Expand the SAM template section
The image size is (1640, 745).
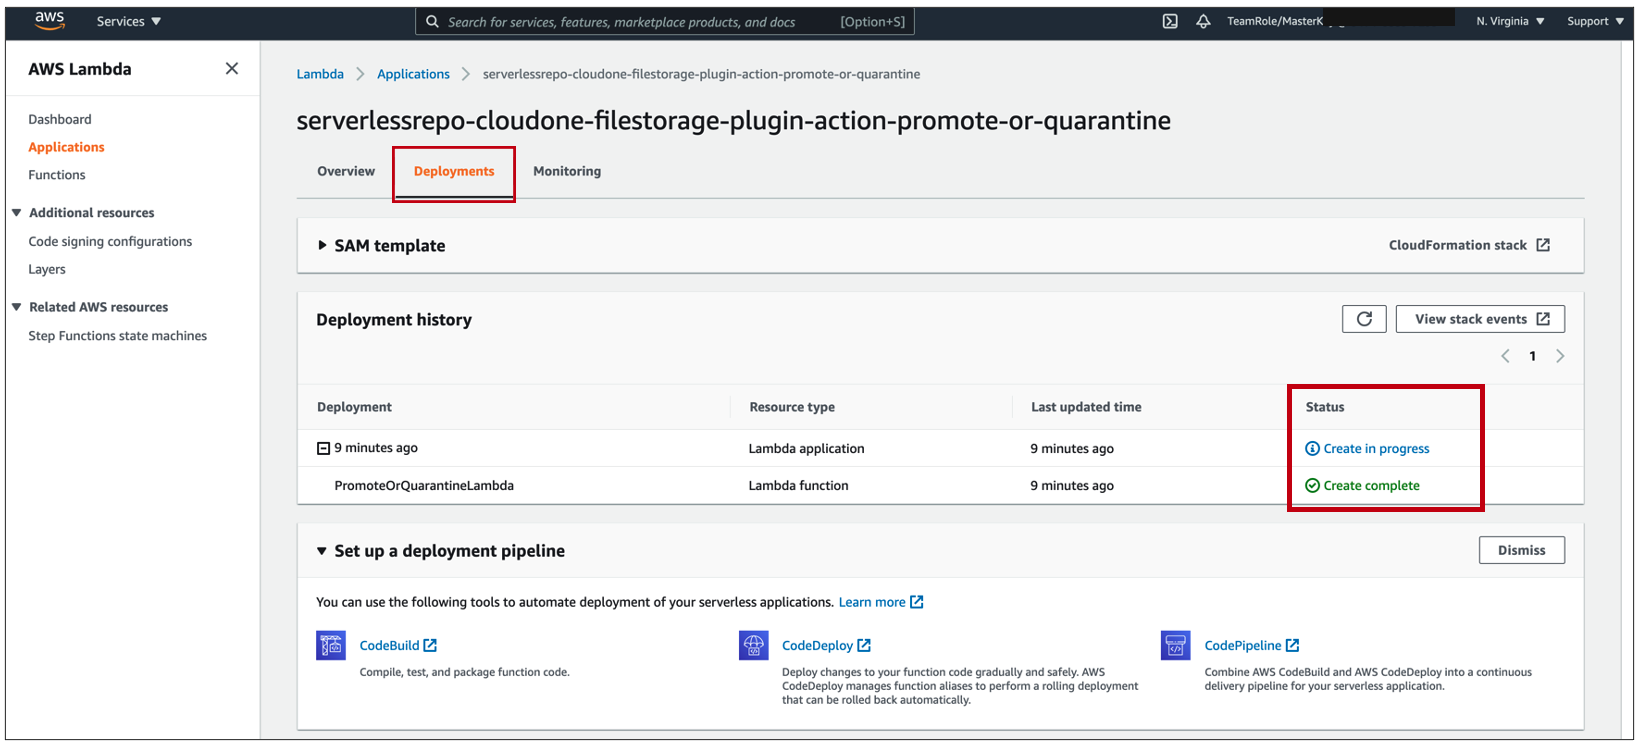click(x=322, y=245)
